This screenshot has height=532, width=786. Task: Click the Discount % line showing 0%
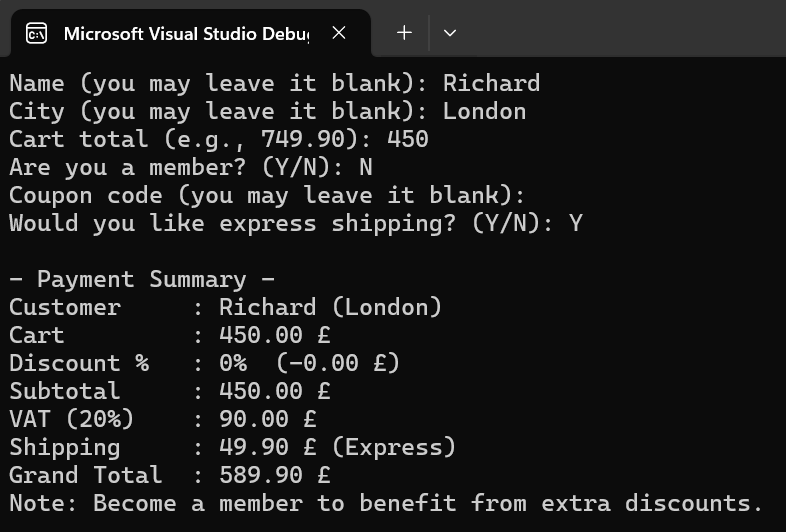pos(205,363)
